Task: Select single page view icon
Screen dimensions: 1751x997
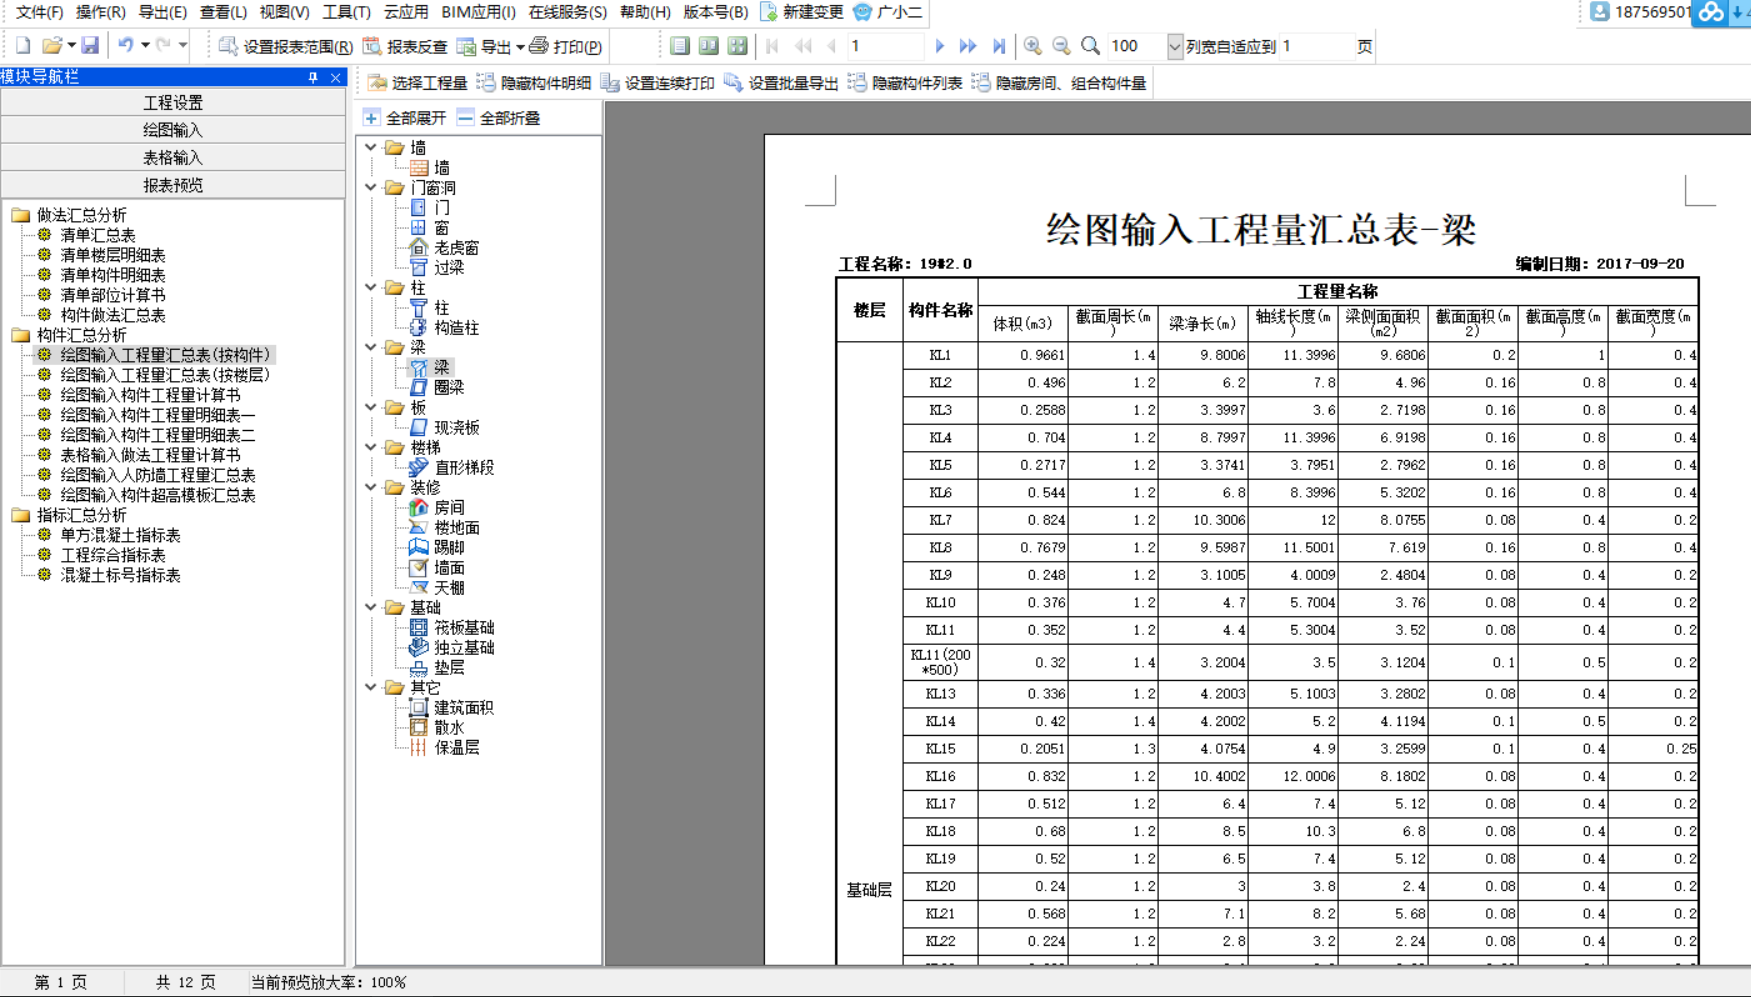Action: [x=680, y=46]
